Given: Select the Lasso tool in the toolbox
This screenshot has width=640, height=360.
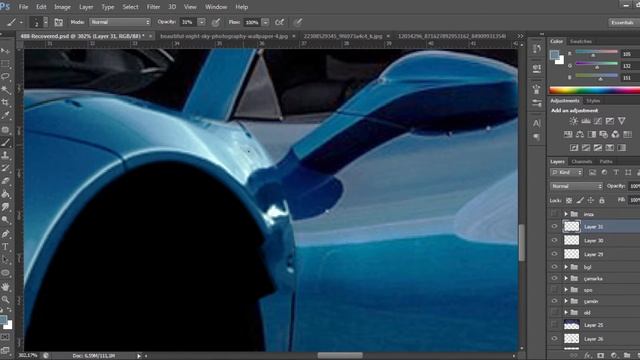Looking at the screenshot, I should pyautogui.click(x=5, y=76).
